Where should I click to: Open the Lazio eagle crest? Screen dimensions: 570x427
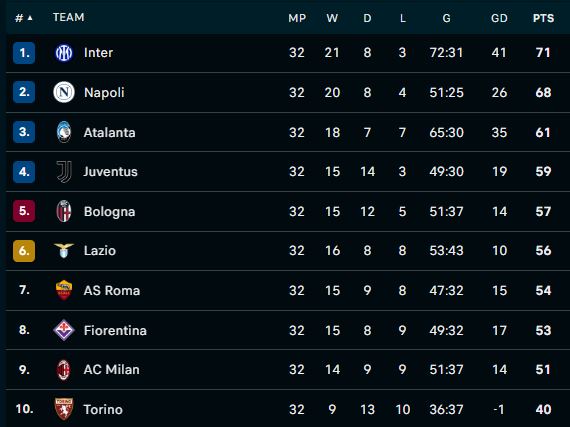click(x=64, y=250)
